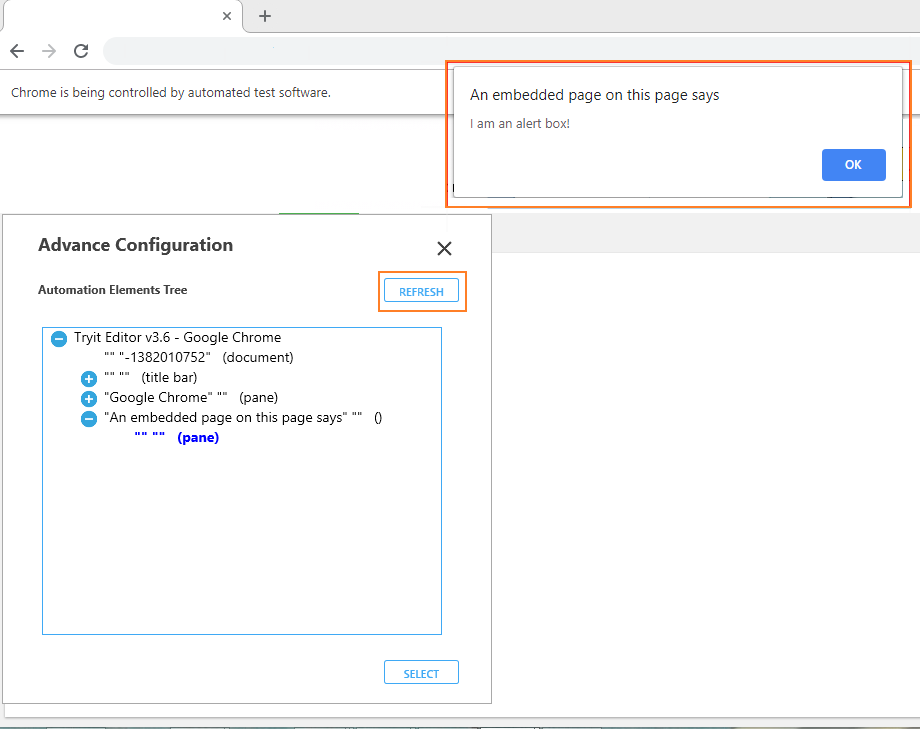Select "An embedded page on this page says" label
Image resolution: width=920 pixels, height=729 pixels.
[x=238, y=418]
